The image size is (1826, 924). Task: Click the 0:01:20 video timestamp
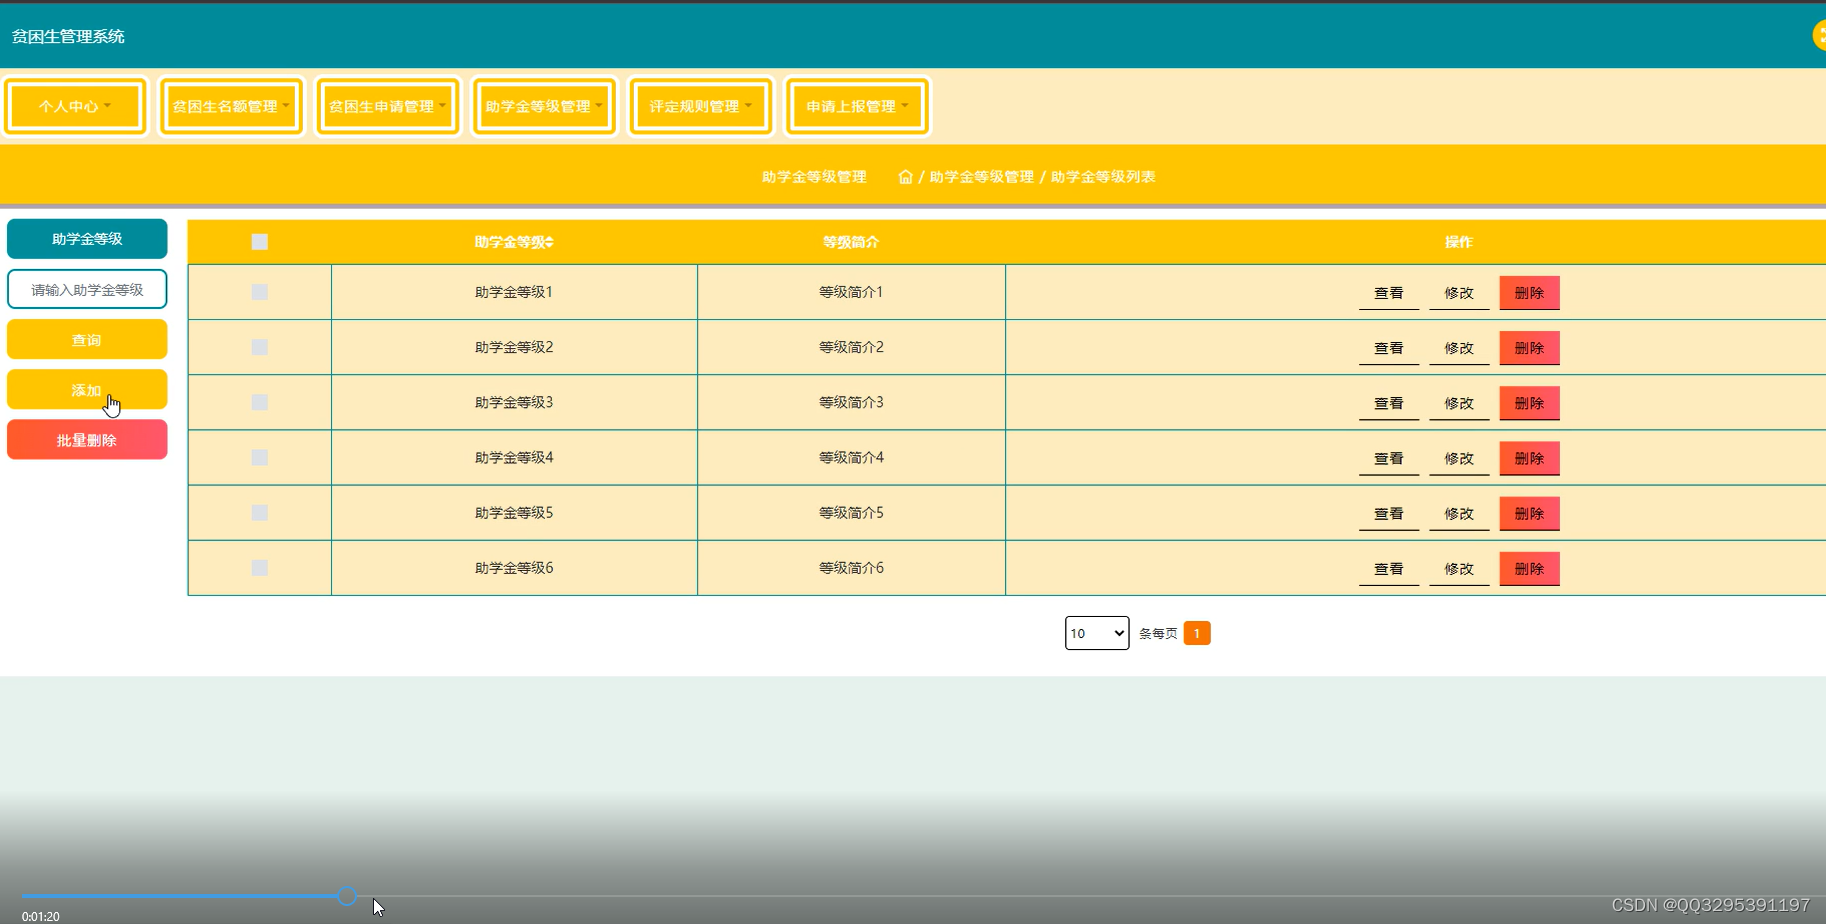pyautogui.click(x=41, y=916)
